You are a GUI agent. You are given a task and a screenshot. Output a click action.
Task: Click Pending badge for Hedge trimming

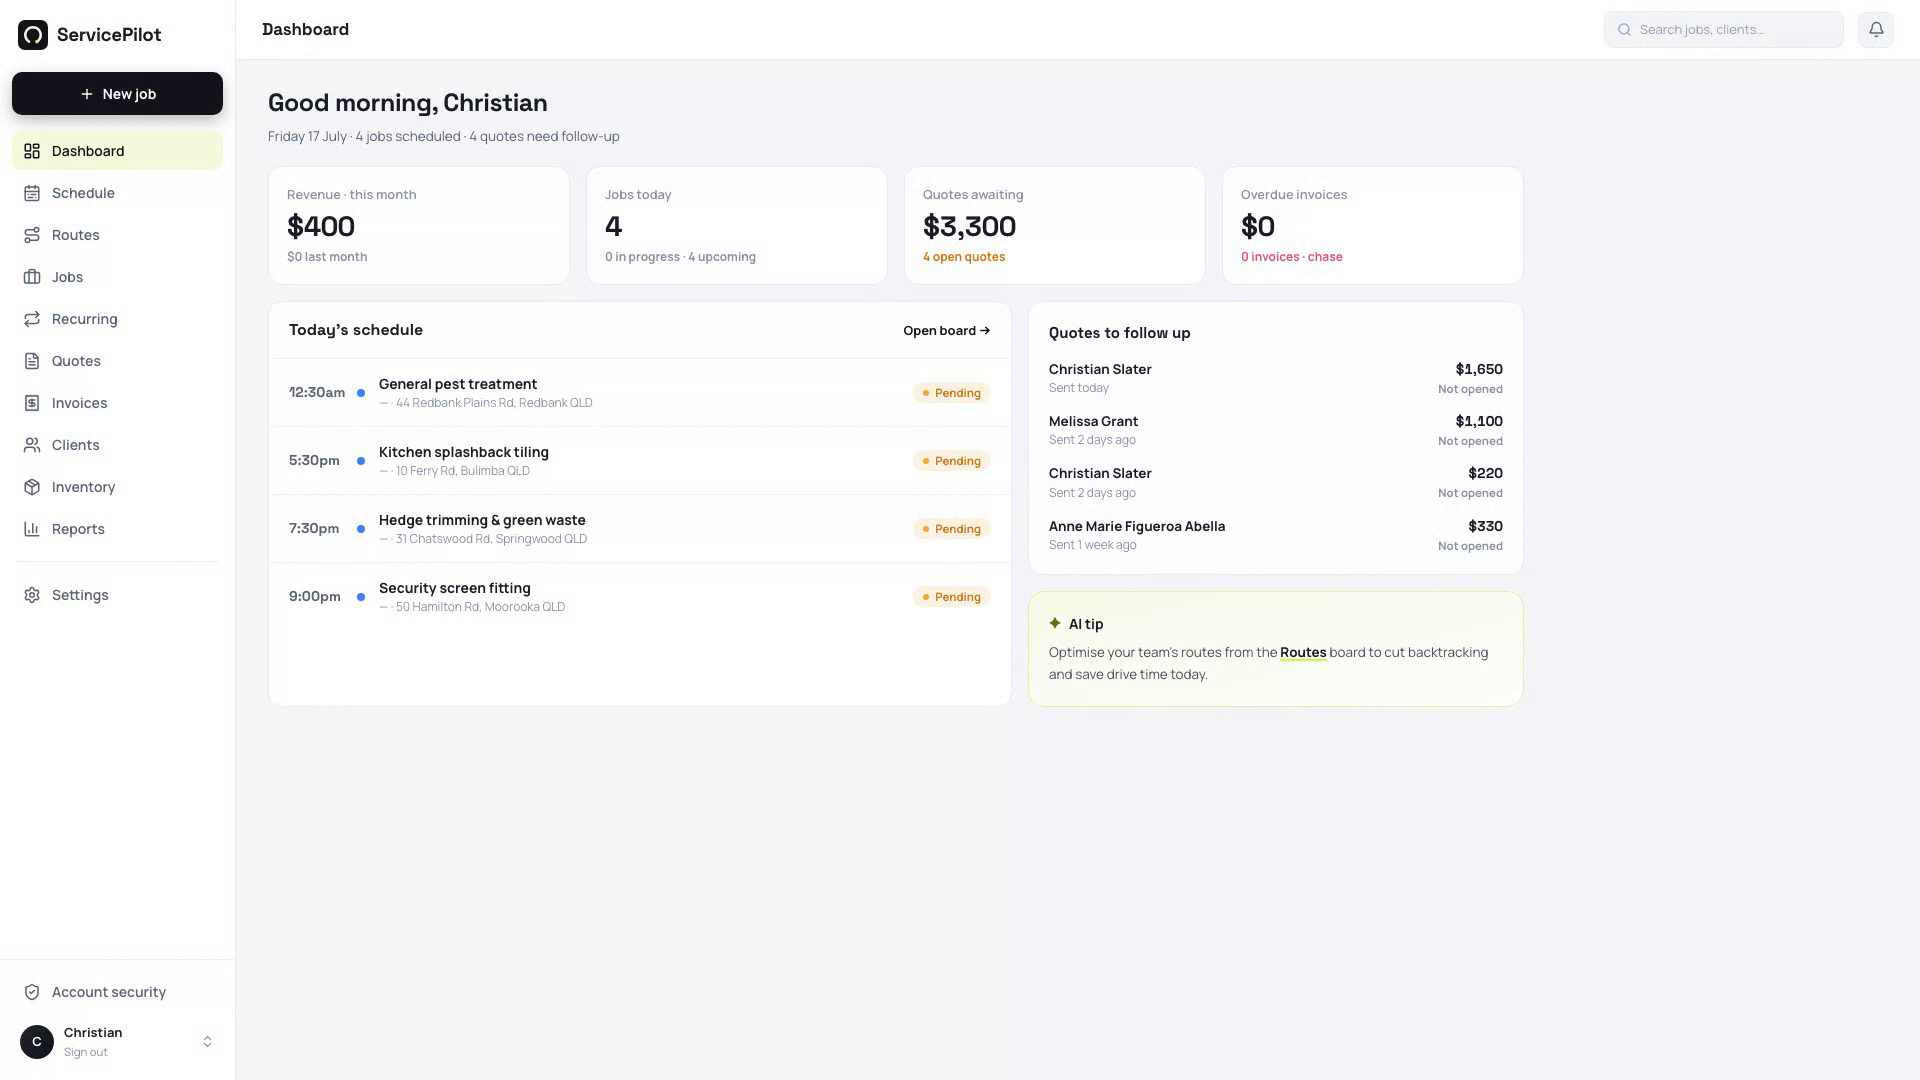(x=951, y=529)
